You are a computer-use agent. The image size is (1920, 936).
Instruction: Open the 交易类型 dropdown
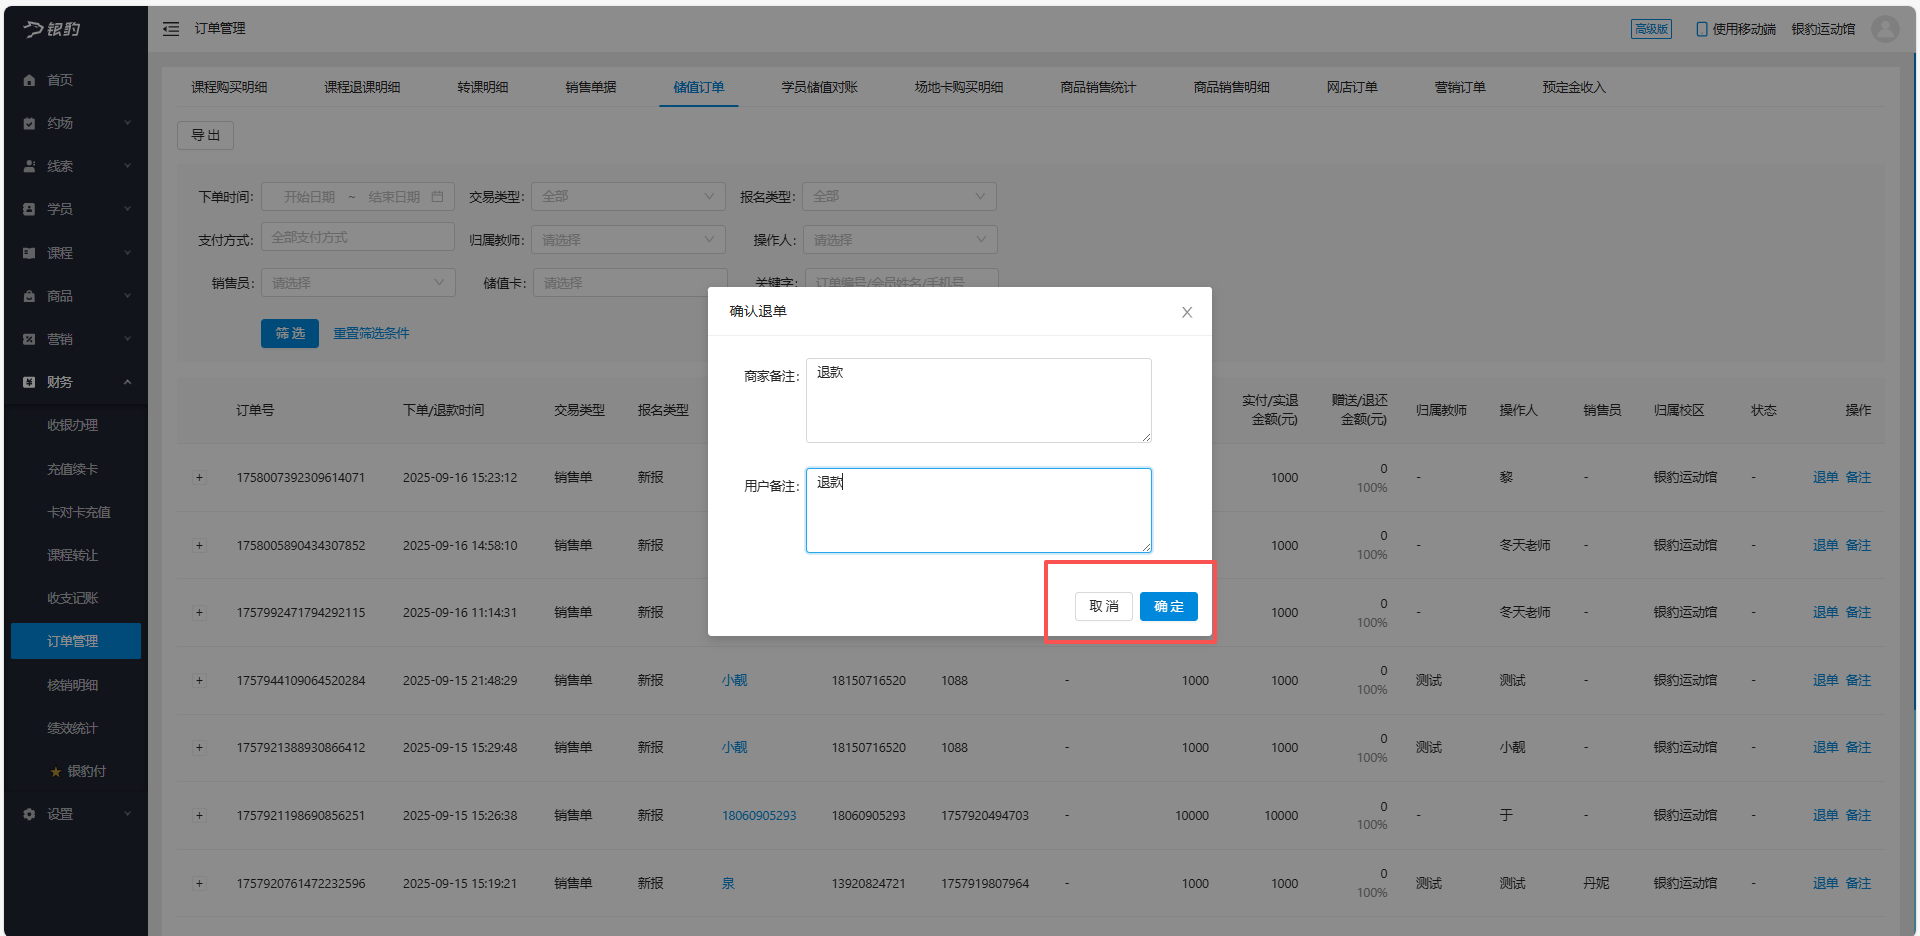point(627,197)
